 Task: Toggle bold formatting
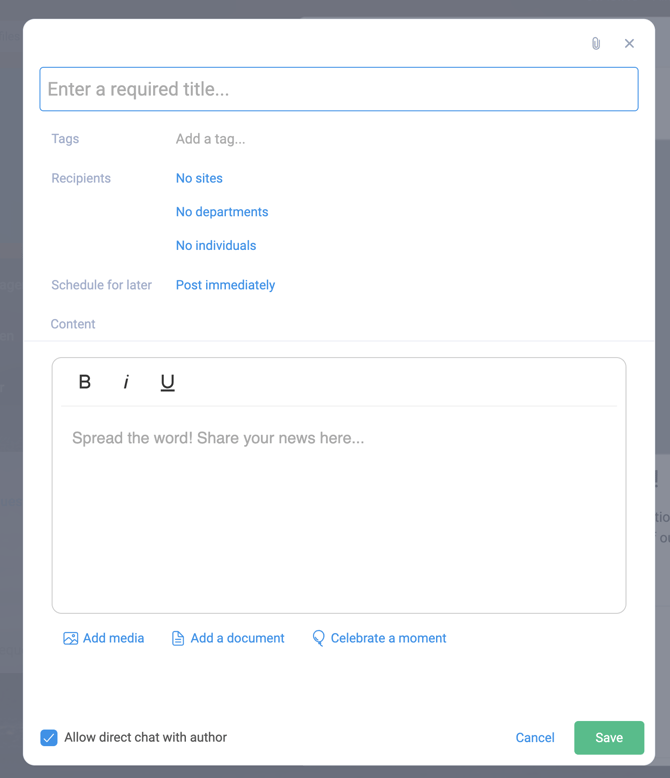pyautogui.click(x=85, y=382)
